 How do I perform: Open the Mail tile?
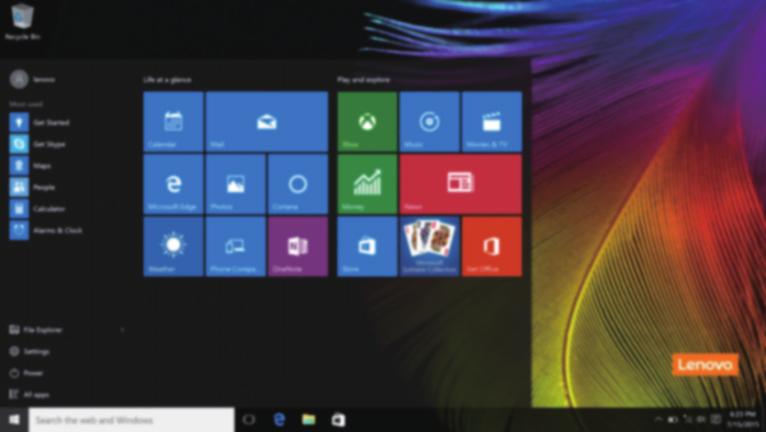267,122
